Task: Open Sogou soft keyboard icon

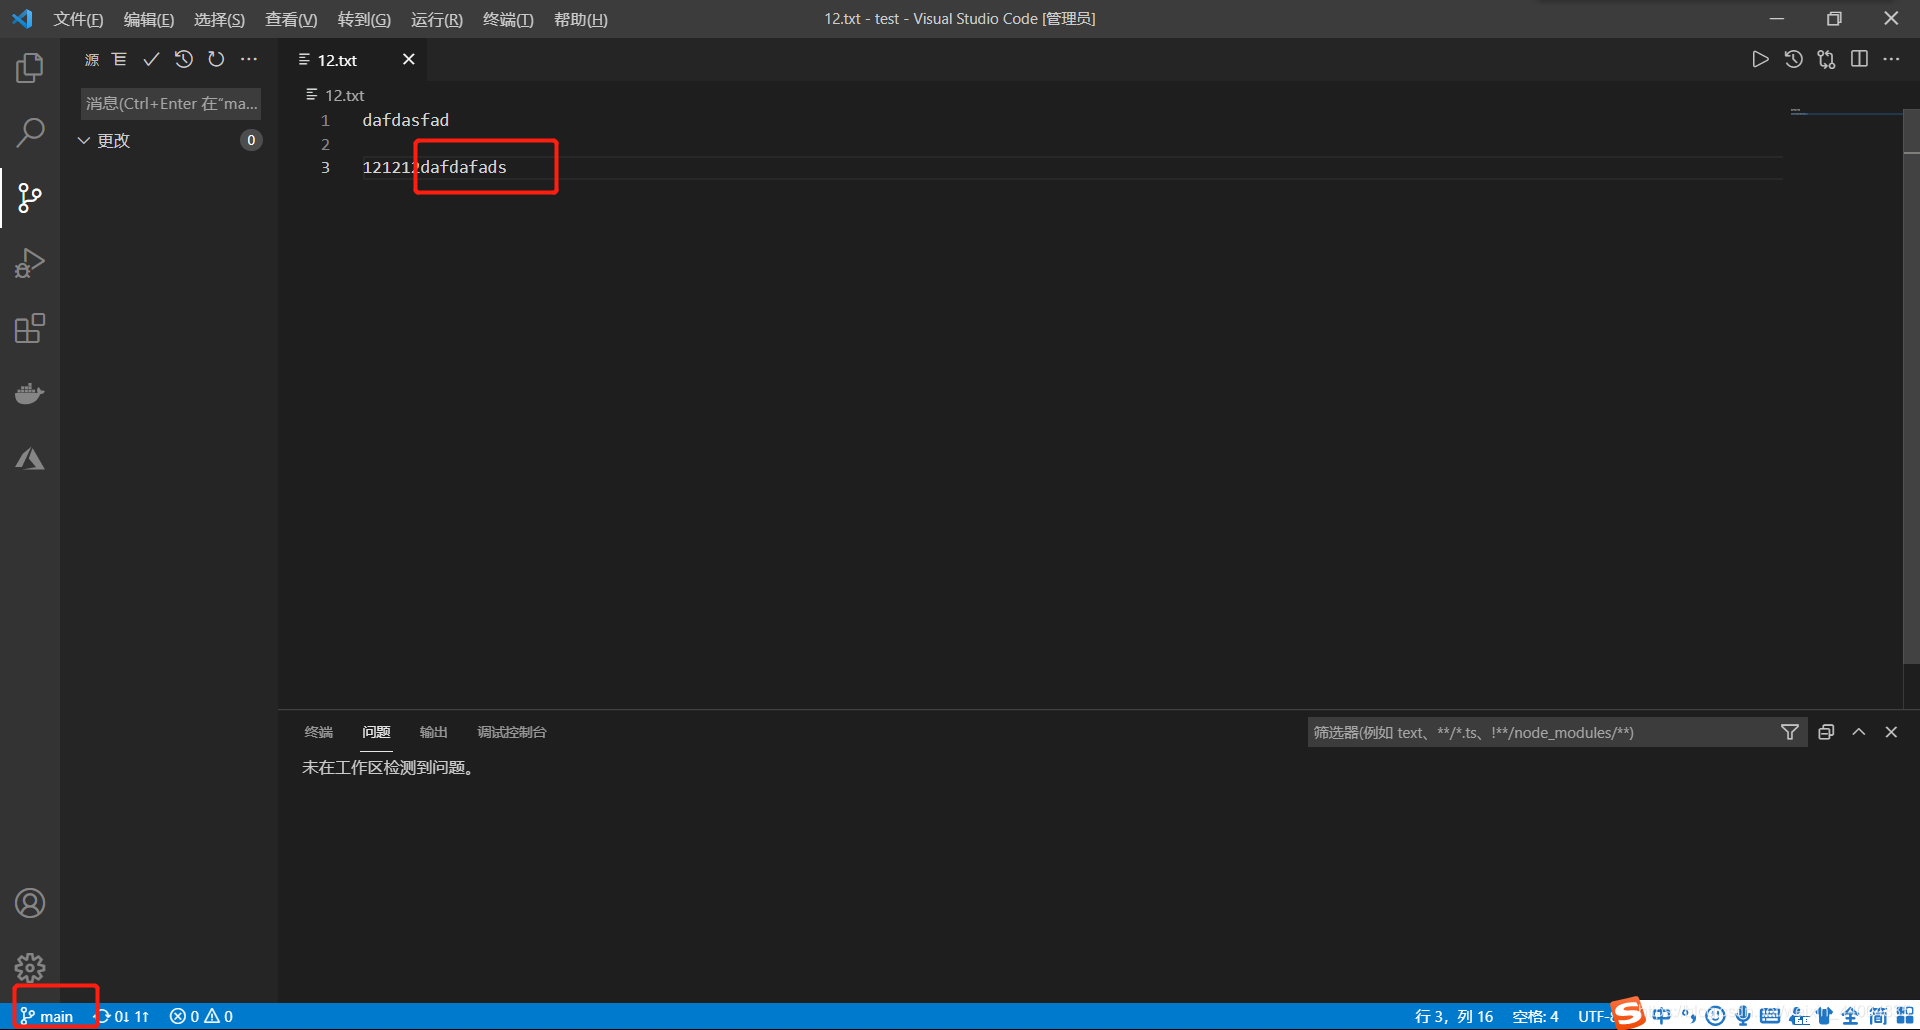Action: click(x=1770, y=1016)
